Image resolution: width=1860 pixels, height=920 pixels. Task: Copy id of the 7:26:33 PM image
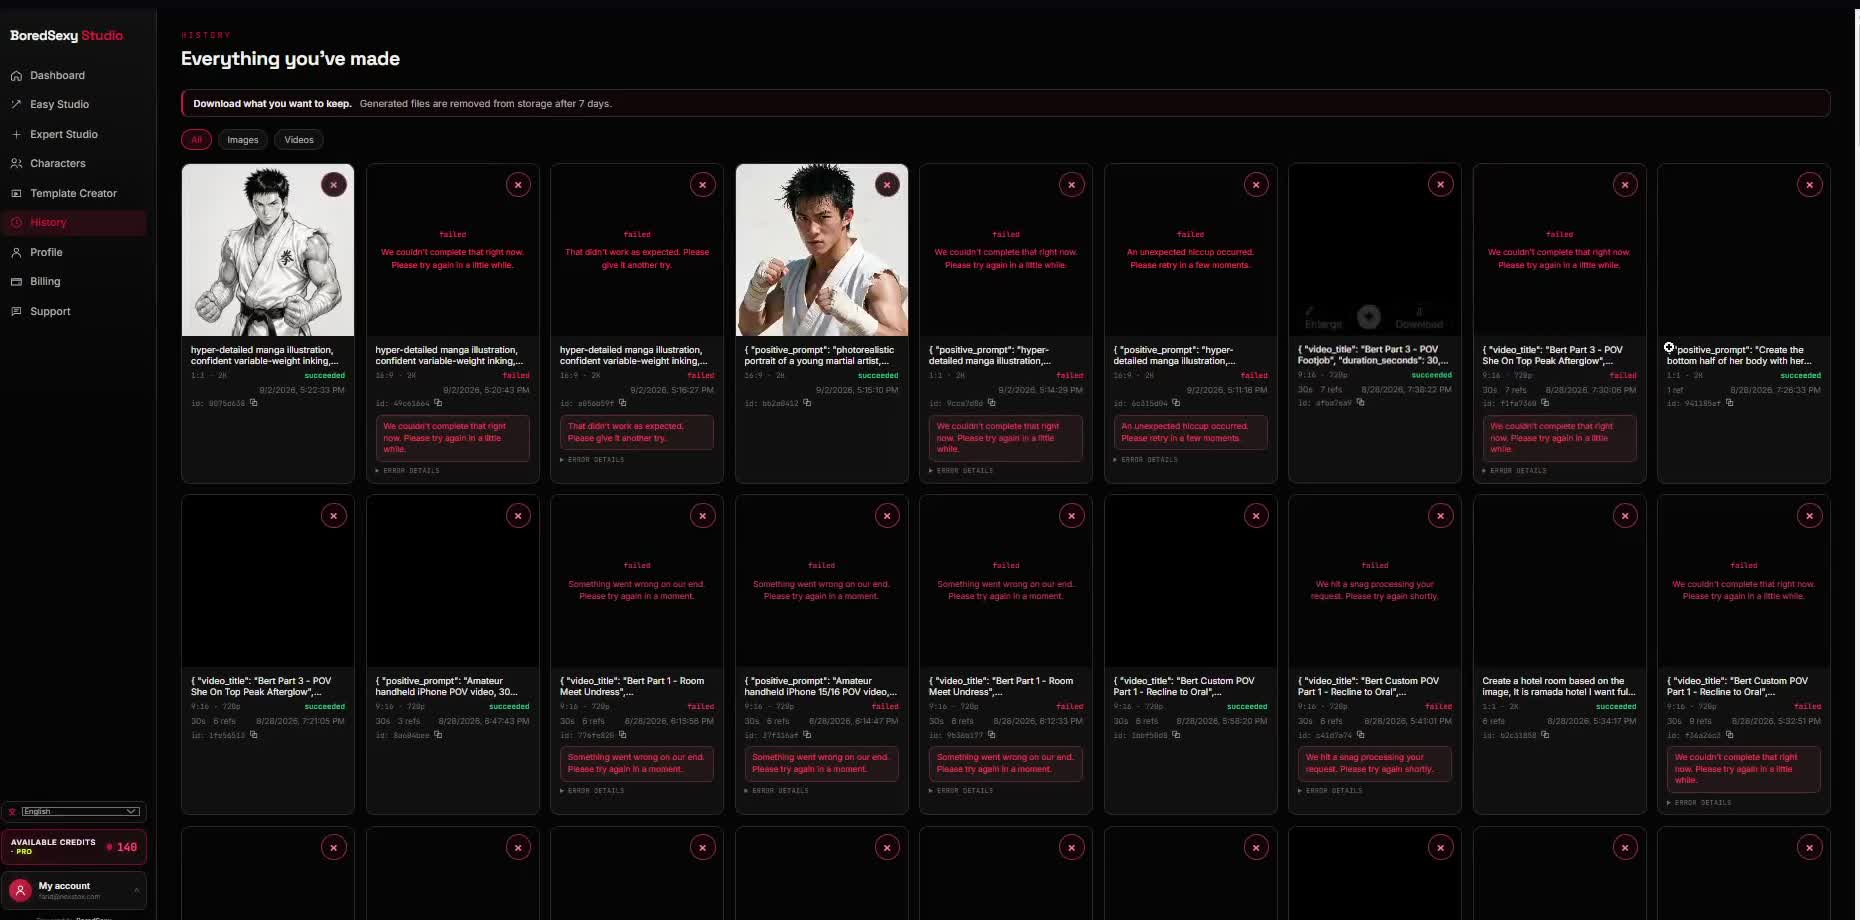click(1729, 403)
